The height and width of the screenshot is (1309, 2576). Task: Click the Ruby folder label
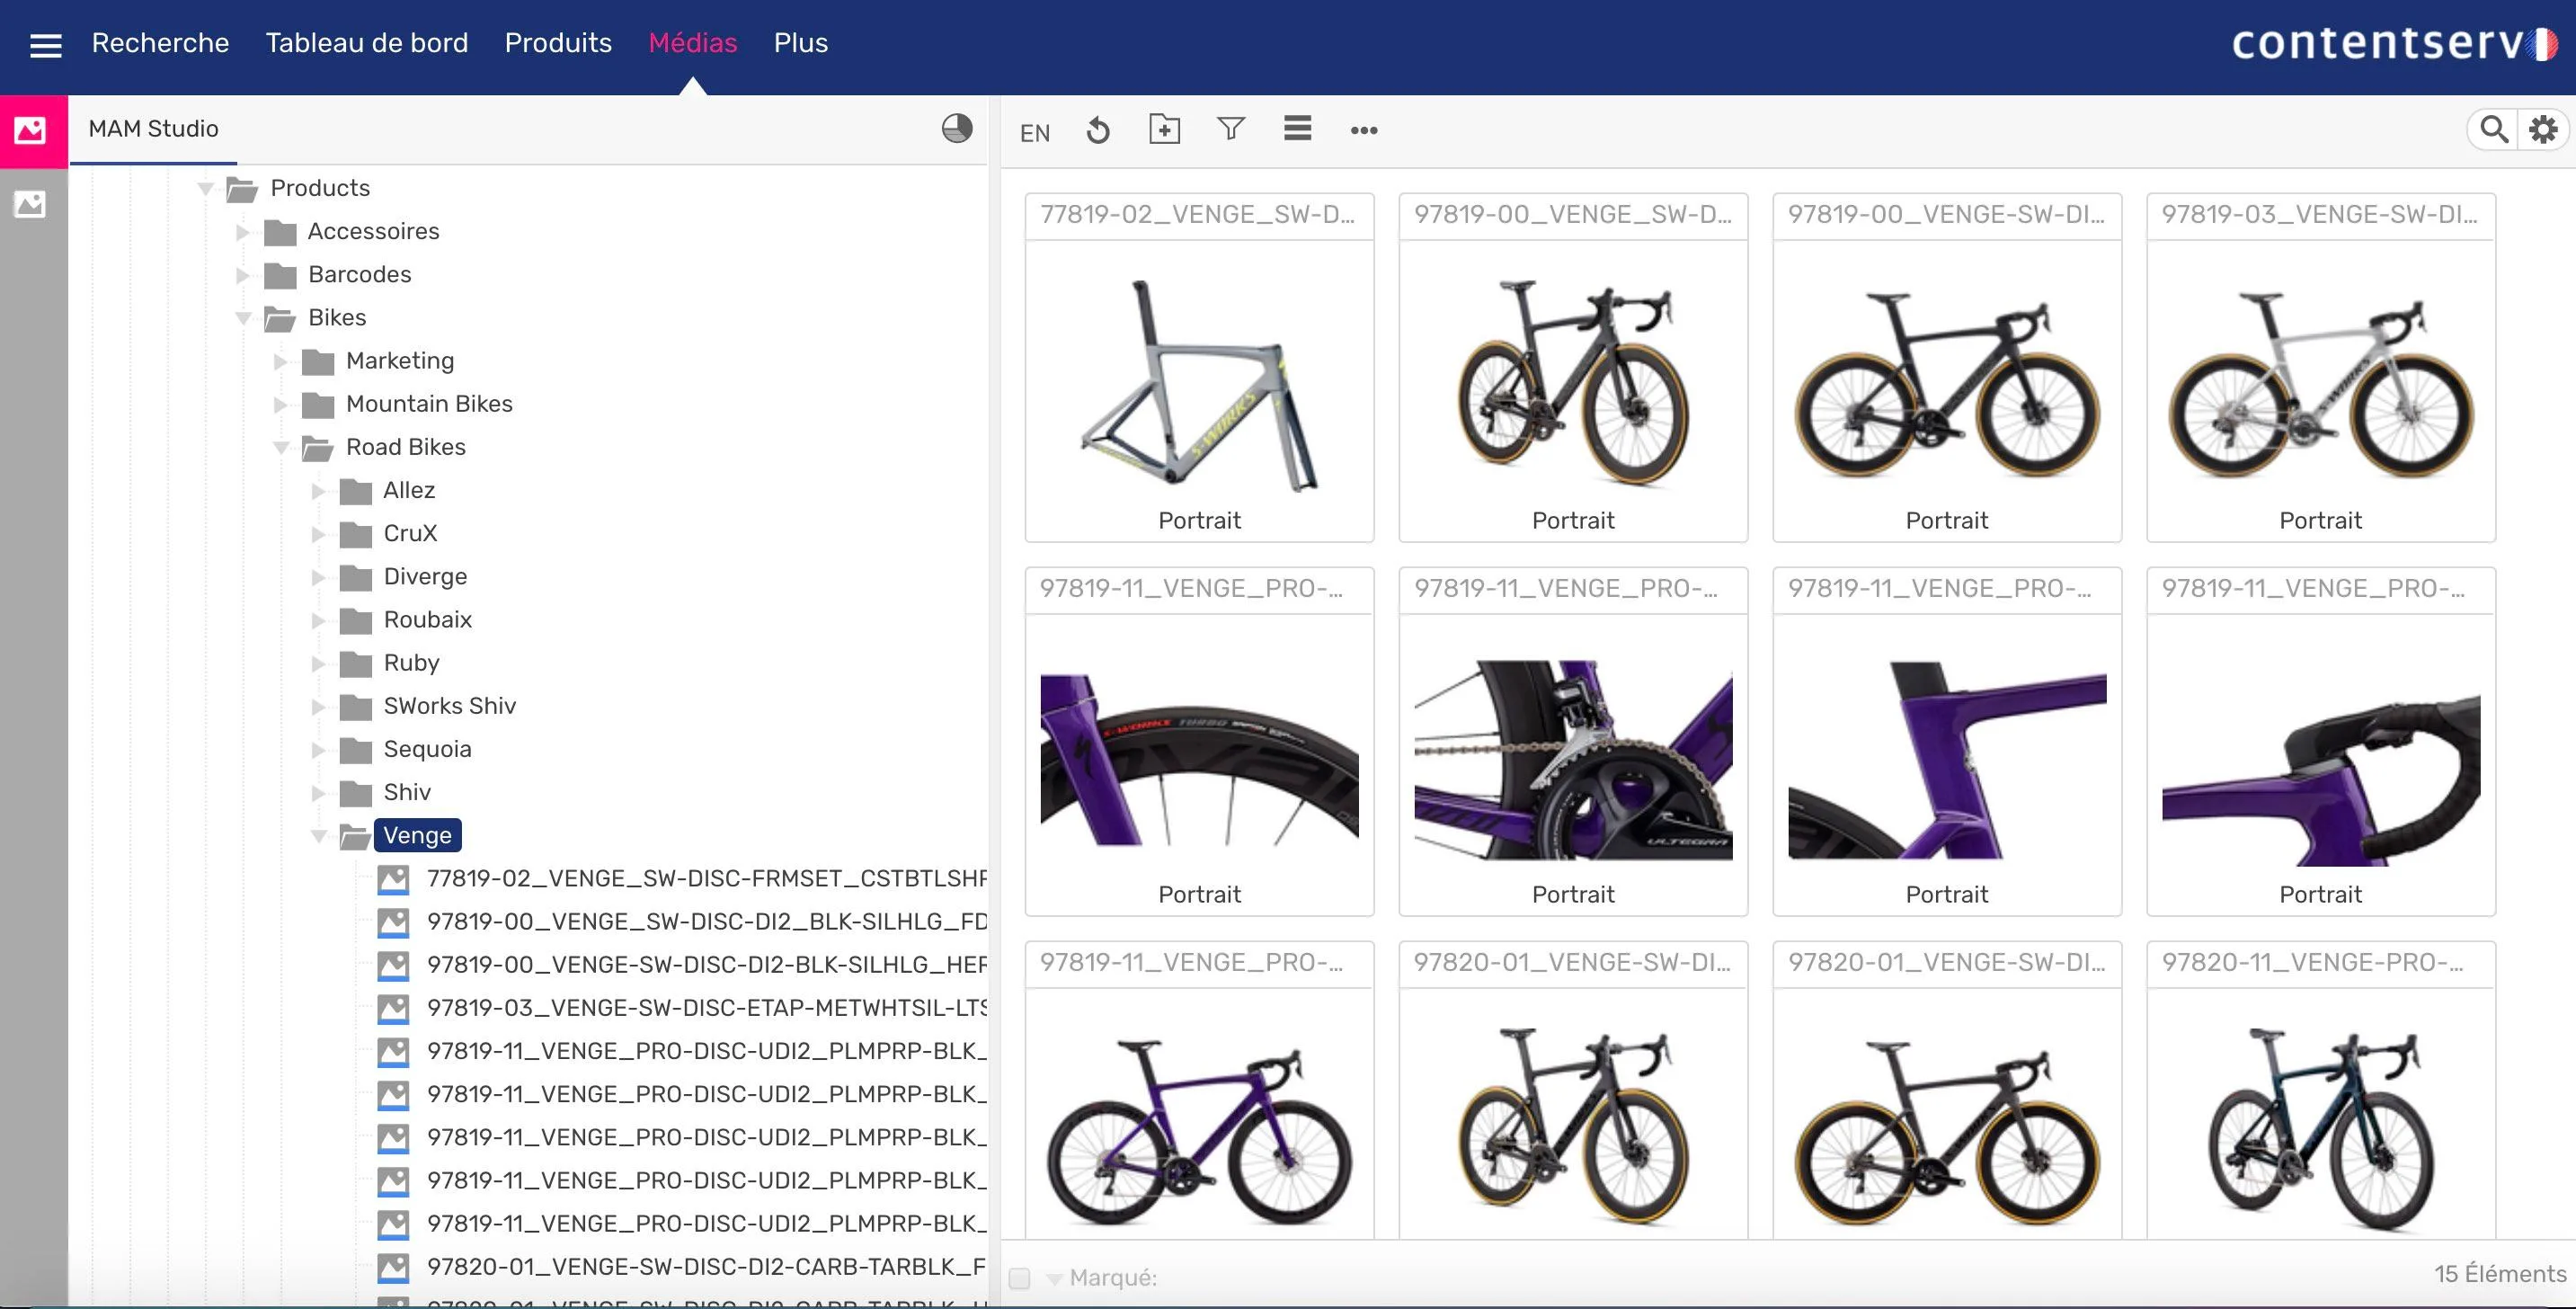[x=411, y=663]
